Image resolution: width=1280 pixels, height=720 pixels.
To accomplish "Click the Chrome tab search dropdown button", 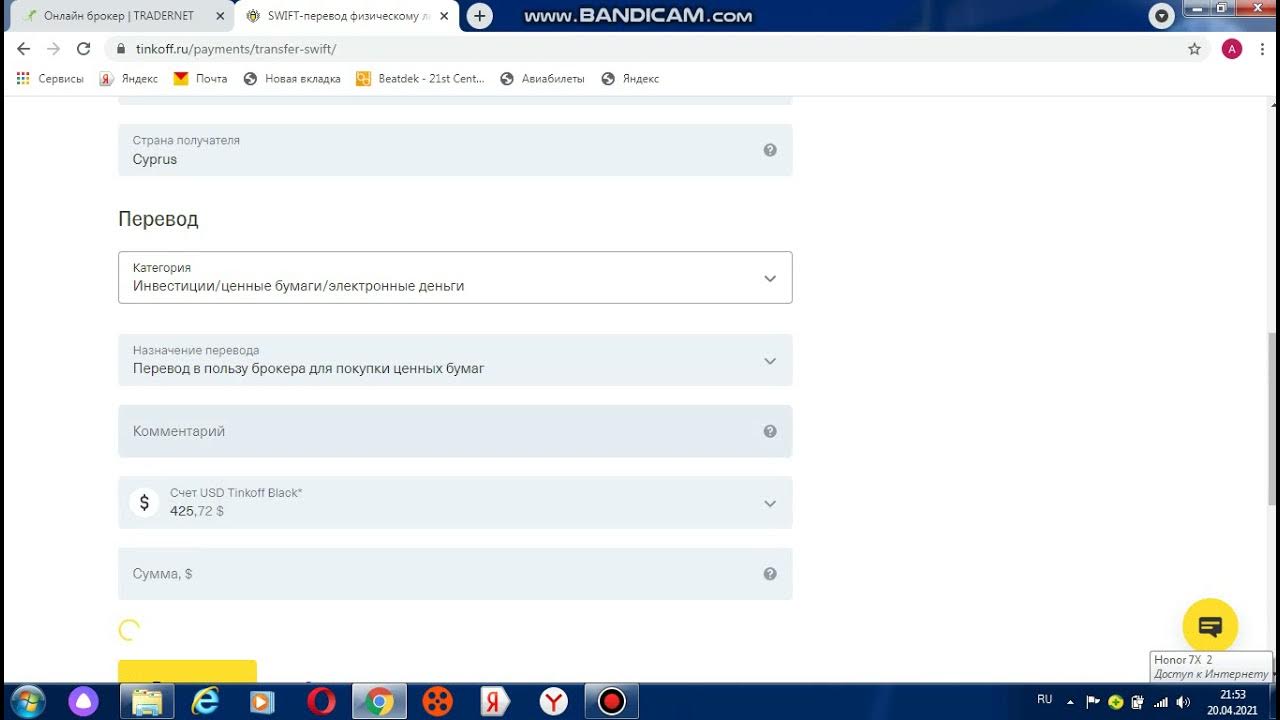I will [1161, 16].
